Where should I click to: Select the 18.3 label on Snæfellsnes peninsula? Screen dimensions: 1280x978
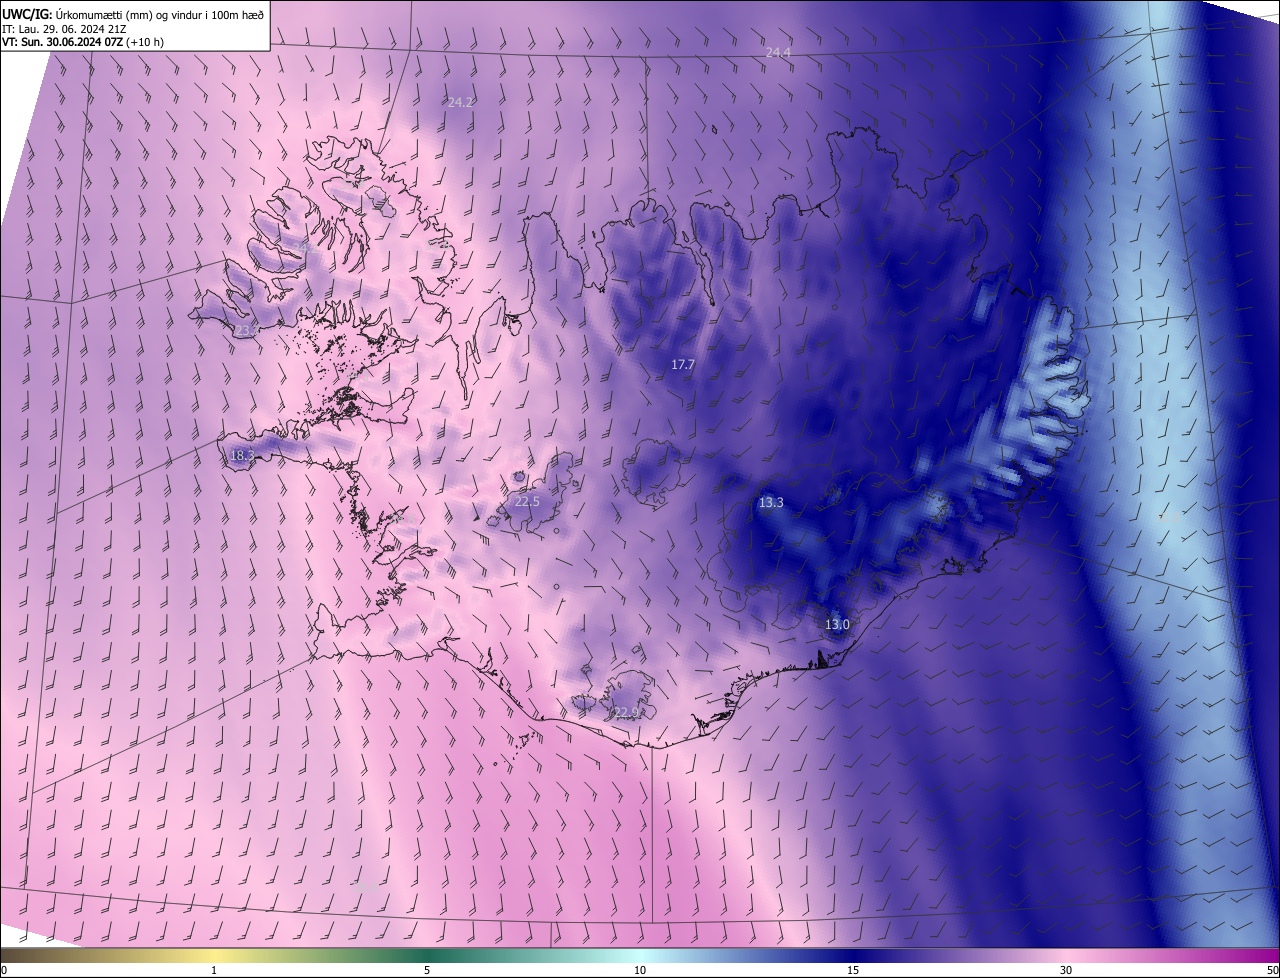click(x=242, y=455)
